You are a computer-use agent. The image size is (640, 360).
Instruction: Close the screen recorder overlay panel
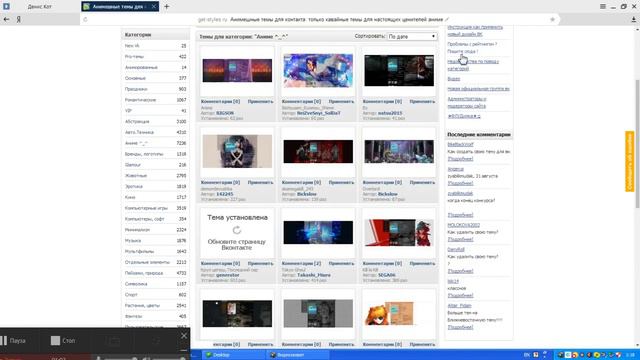(x=184, y=336)
